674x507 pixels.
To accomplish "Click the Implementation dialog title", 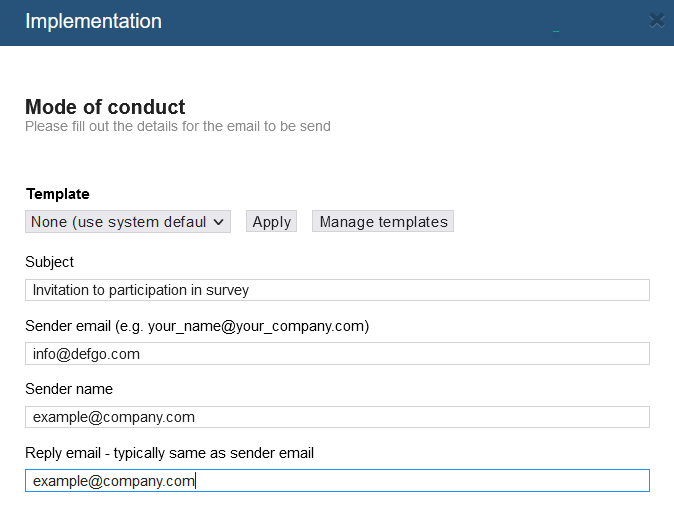I will pyautogui.click(x=93, y=21).
